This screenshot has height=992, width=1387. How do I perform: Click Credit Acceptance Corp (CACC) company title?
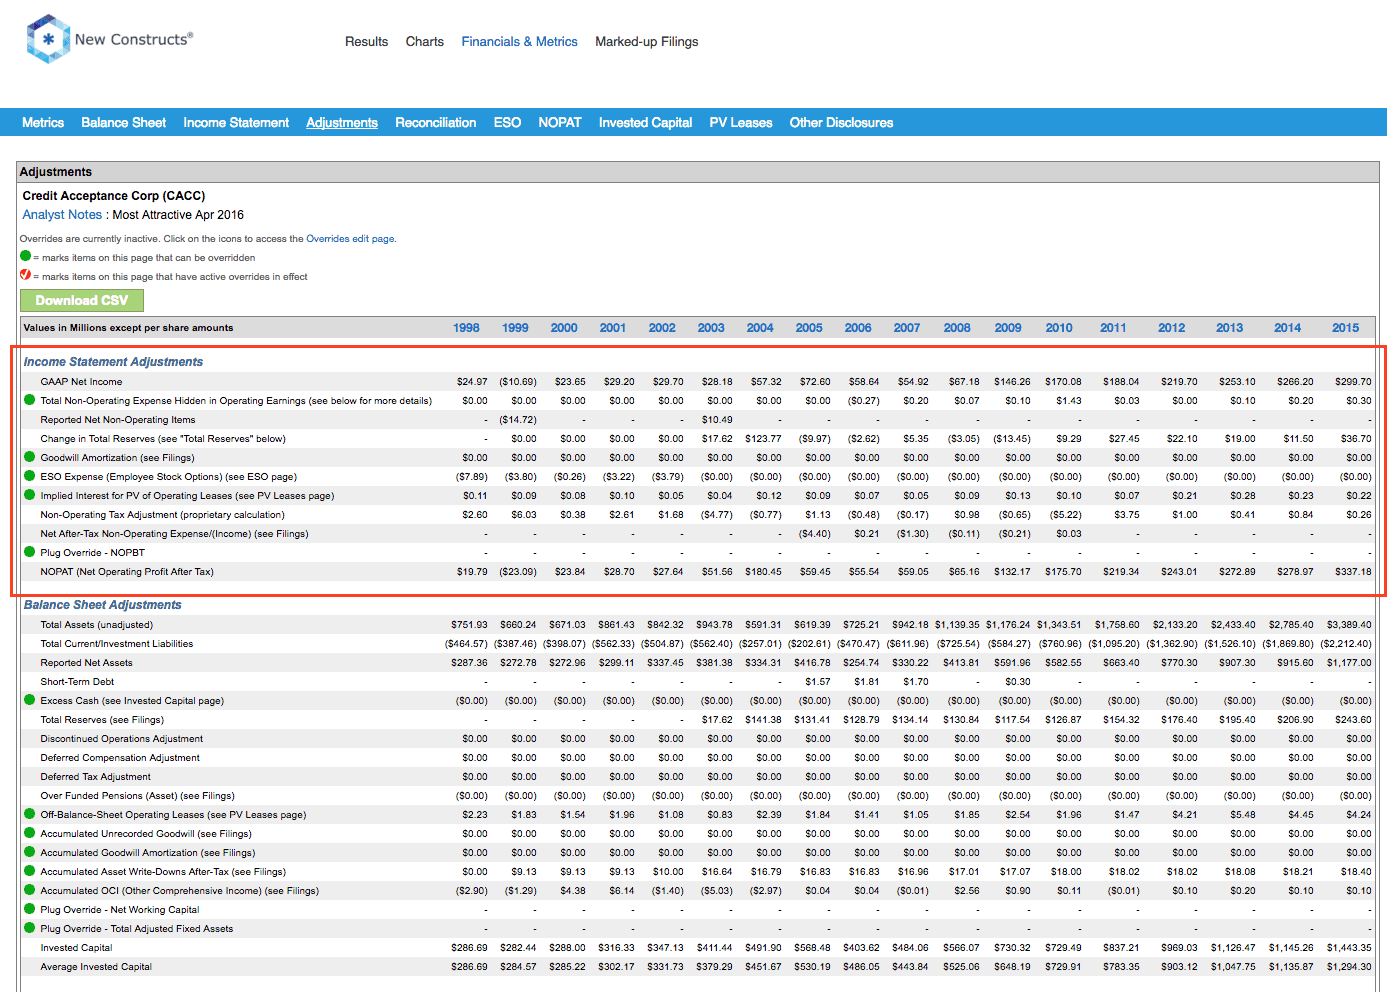114,196
